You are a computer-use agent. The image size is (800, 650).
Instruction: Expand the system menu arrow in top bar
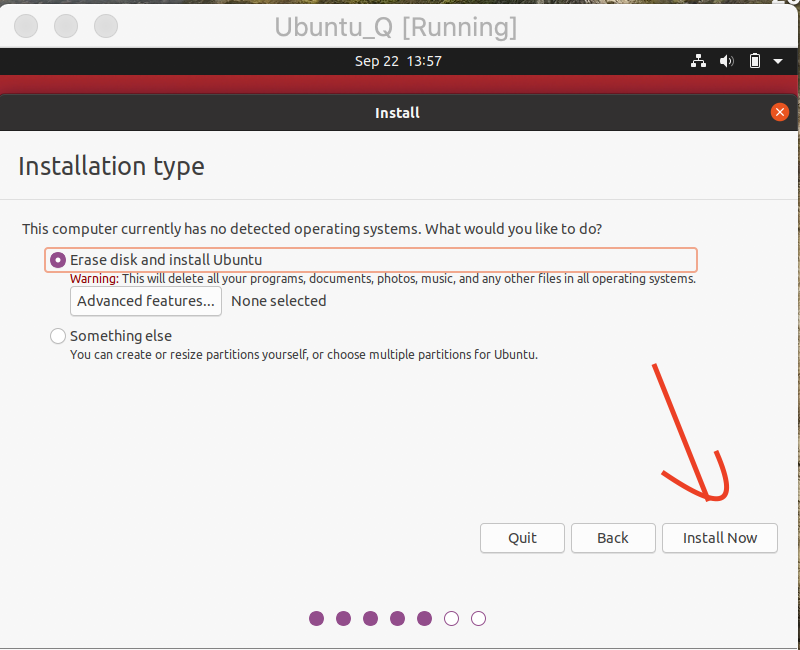pyautogui.click(x=778, y=61)
